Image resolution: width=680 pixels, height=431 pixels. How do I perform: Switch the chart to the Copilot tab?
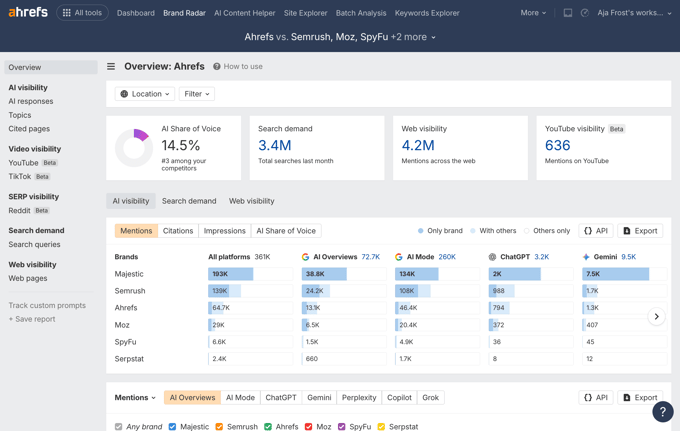coord(399,397)
